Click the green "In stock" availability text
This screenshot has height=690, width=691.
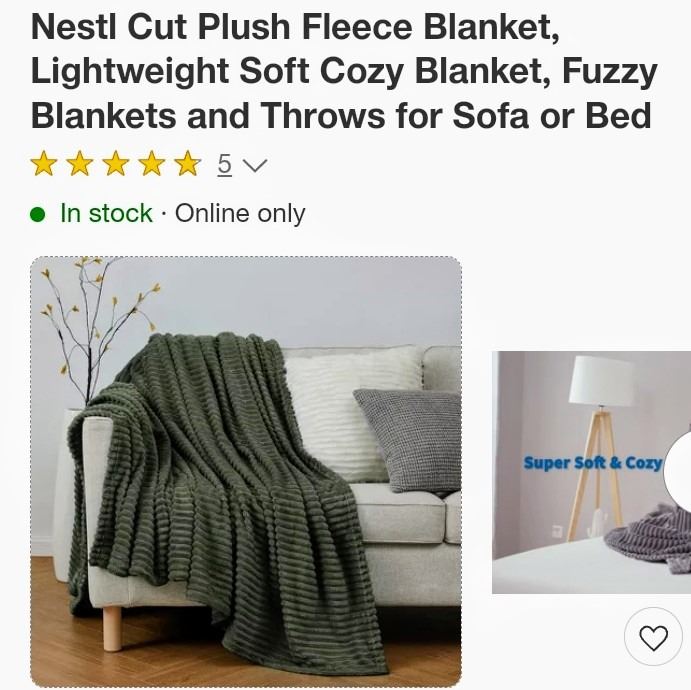[x=106, y=214]
